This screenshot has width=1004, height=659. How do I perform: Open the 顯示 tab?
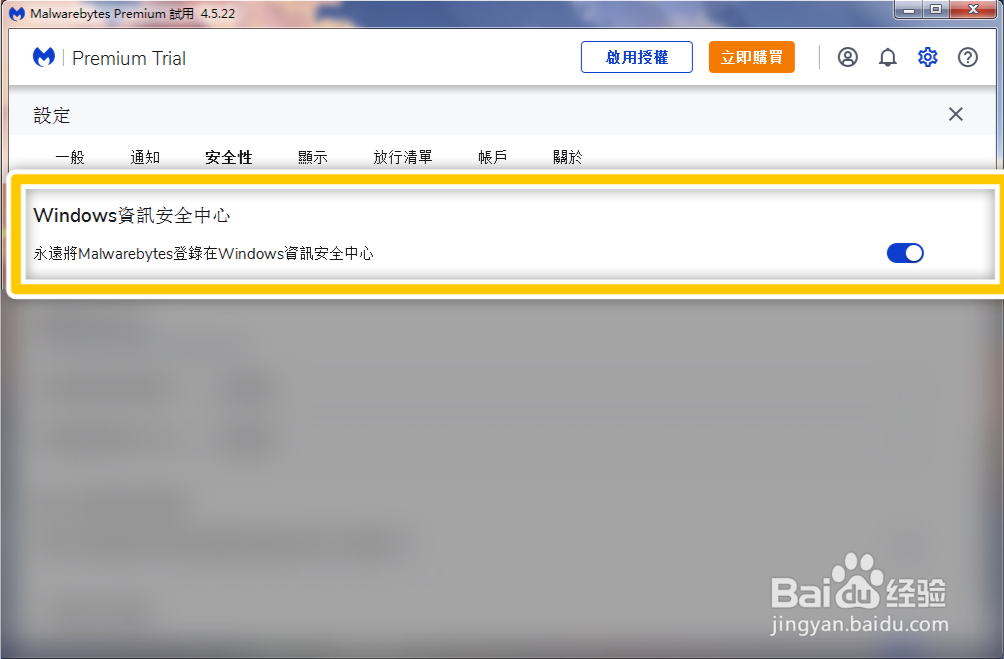coord(312,157)
